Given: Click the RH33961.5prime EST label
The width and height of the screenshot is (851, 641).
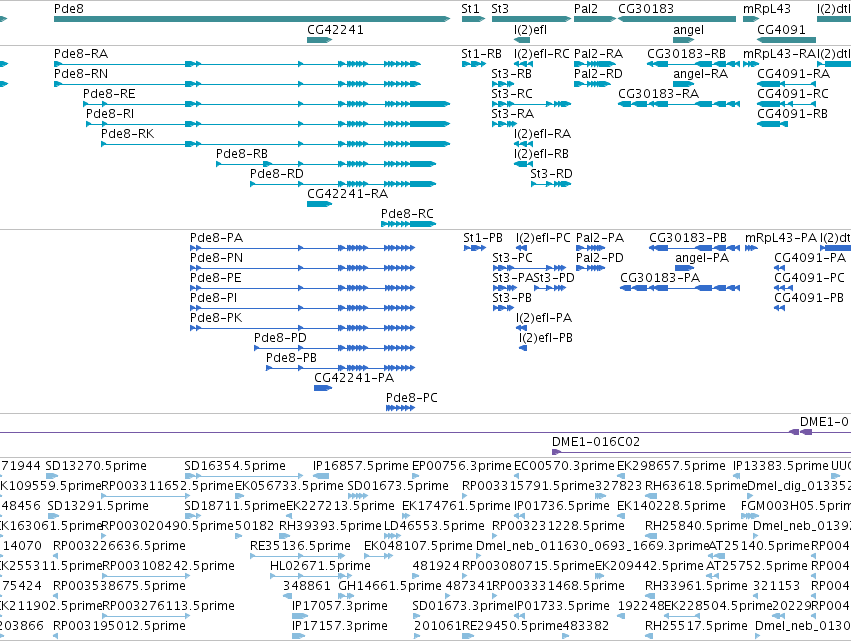Looking at the screenshot, I should coord(696,586).
